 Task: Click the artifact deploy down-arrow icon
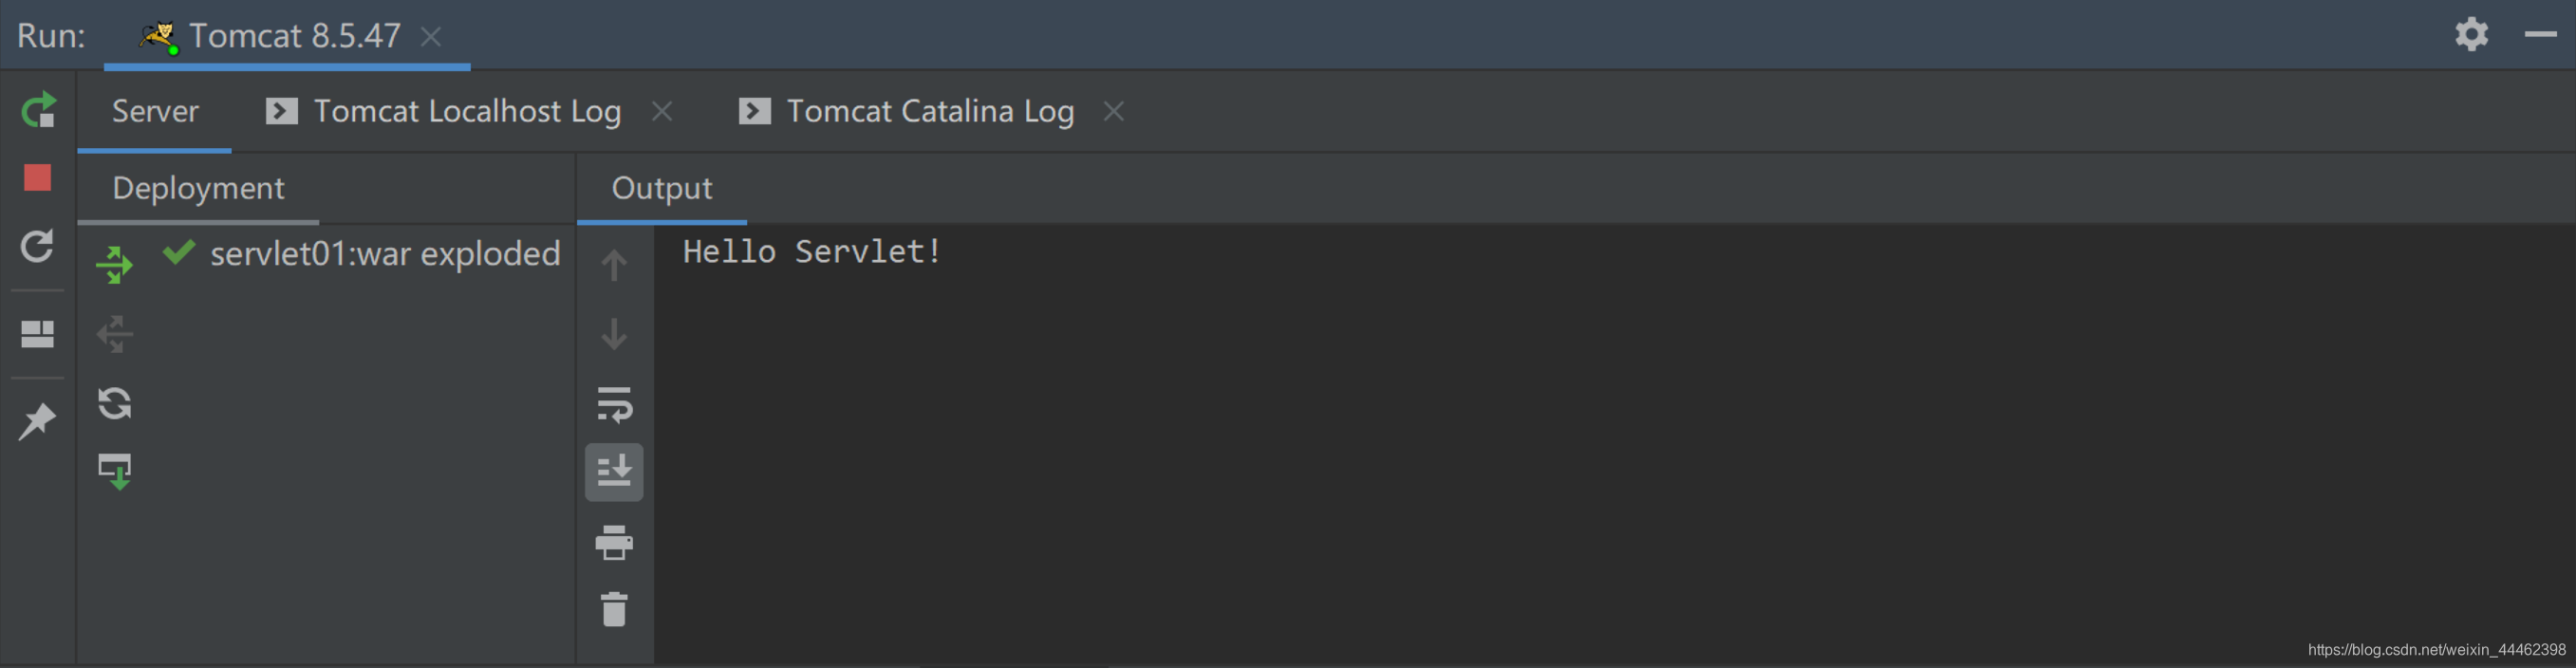[114, 471]
